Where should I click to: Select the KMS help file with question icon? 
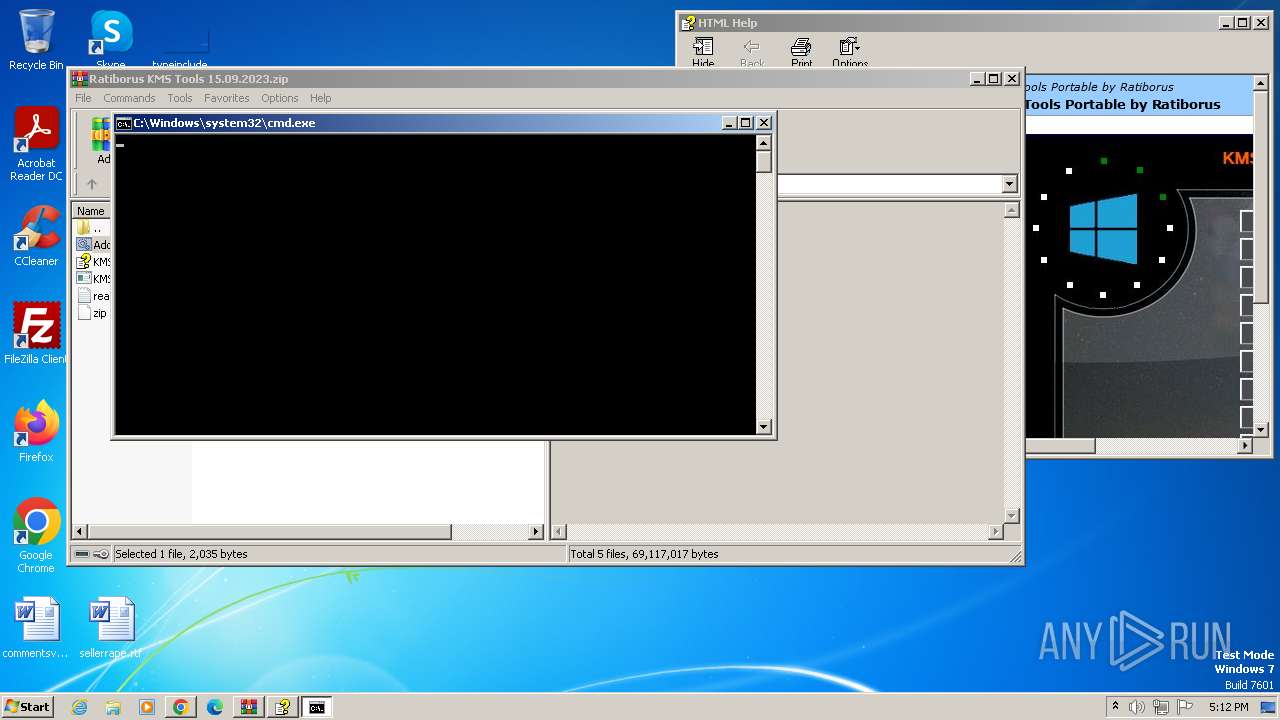92,262
